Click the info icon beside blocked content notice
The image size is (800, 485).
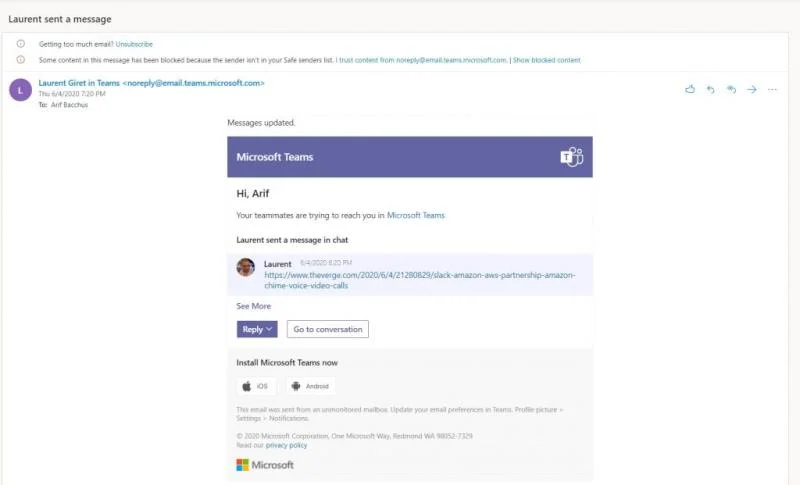[20, 60]
